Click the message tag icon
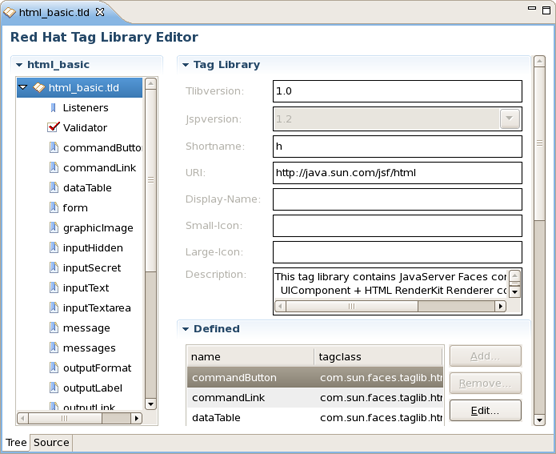 pos(54,327)
